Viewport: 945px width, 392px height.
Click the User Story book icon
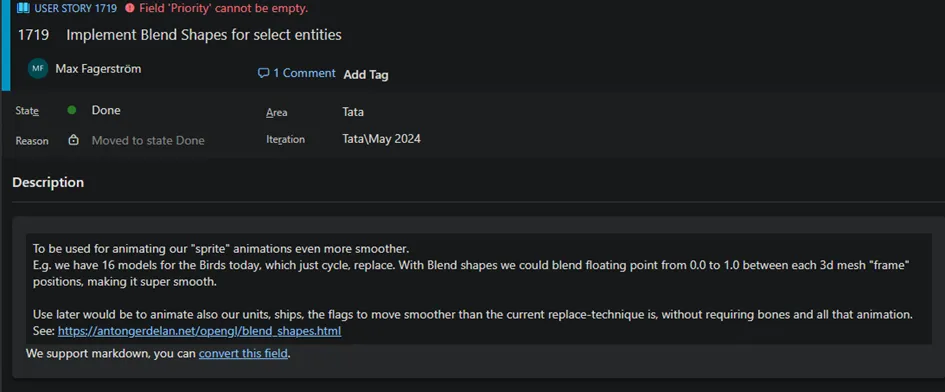coord(23,8)
